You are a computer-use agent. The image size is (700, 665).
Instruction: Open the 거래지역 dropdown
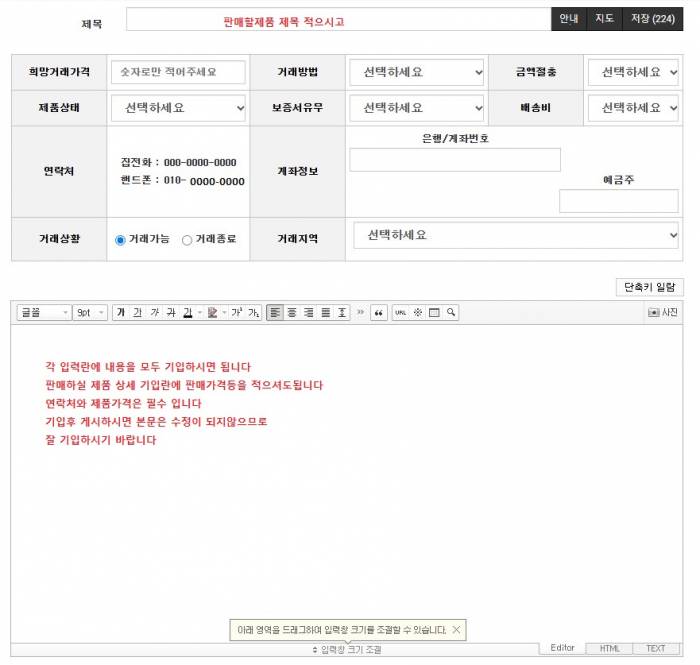pyautogui.click(x=516, y=235)
